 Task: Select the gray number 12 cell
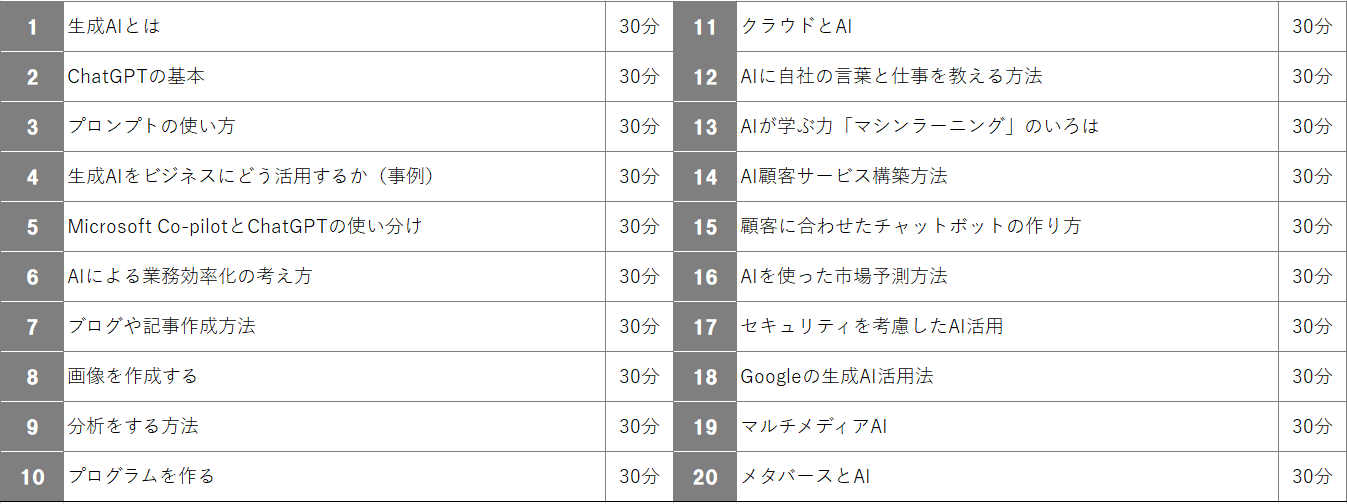tap(705, 77)
